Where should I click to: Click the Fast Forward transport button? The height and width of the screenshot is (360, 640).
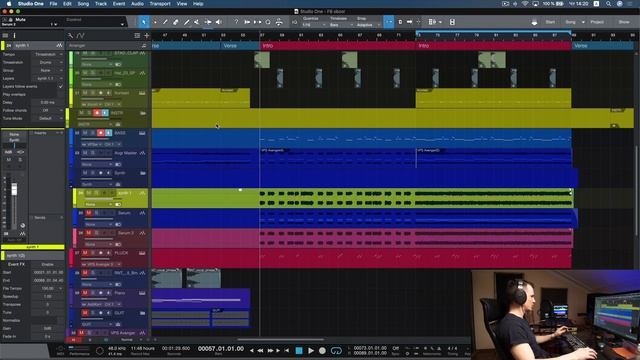click(270, 350)
